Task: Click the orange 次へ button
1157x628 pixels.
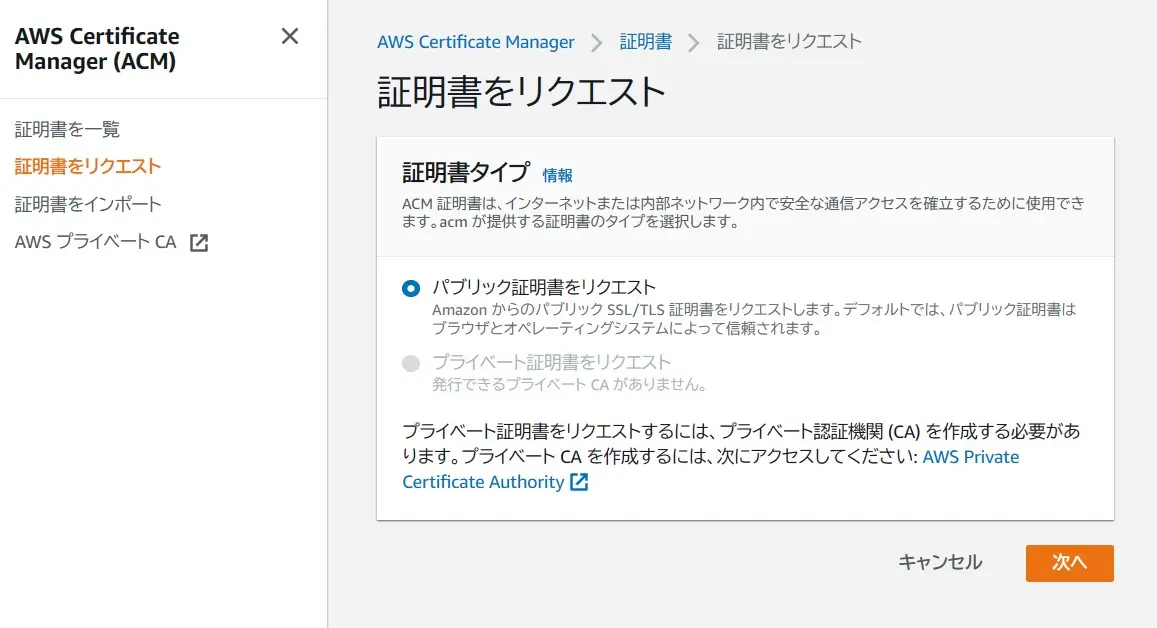Action: click(x=1069, y=563)
